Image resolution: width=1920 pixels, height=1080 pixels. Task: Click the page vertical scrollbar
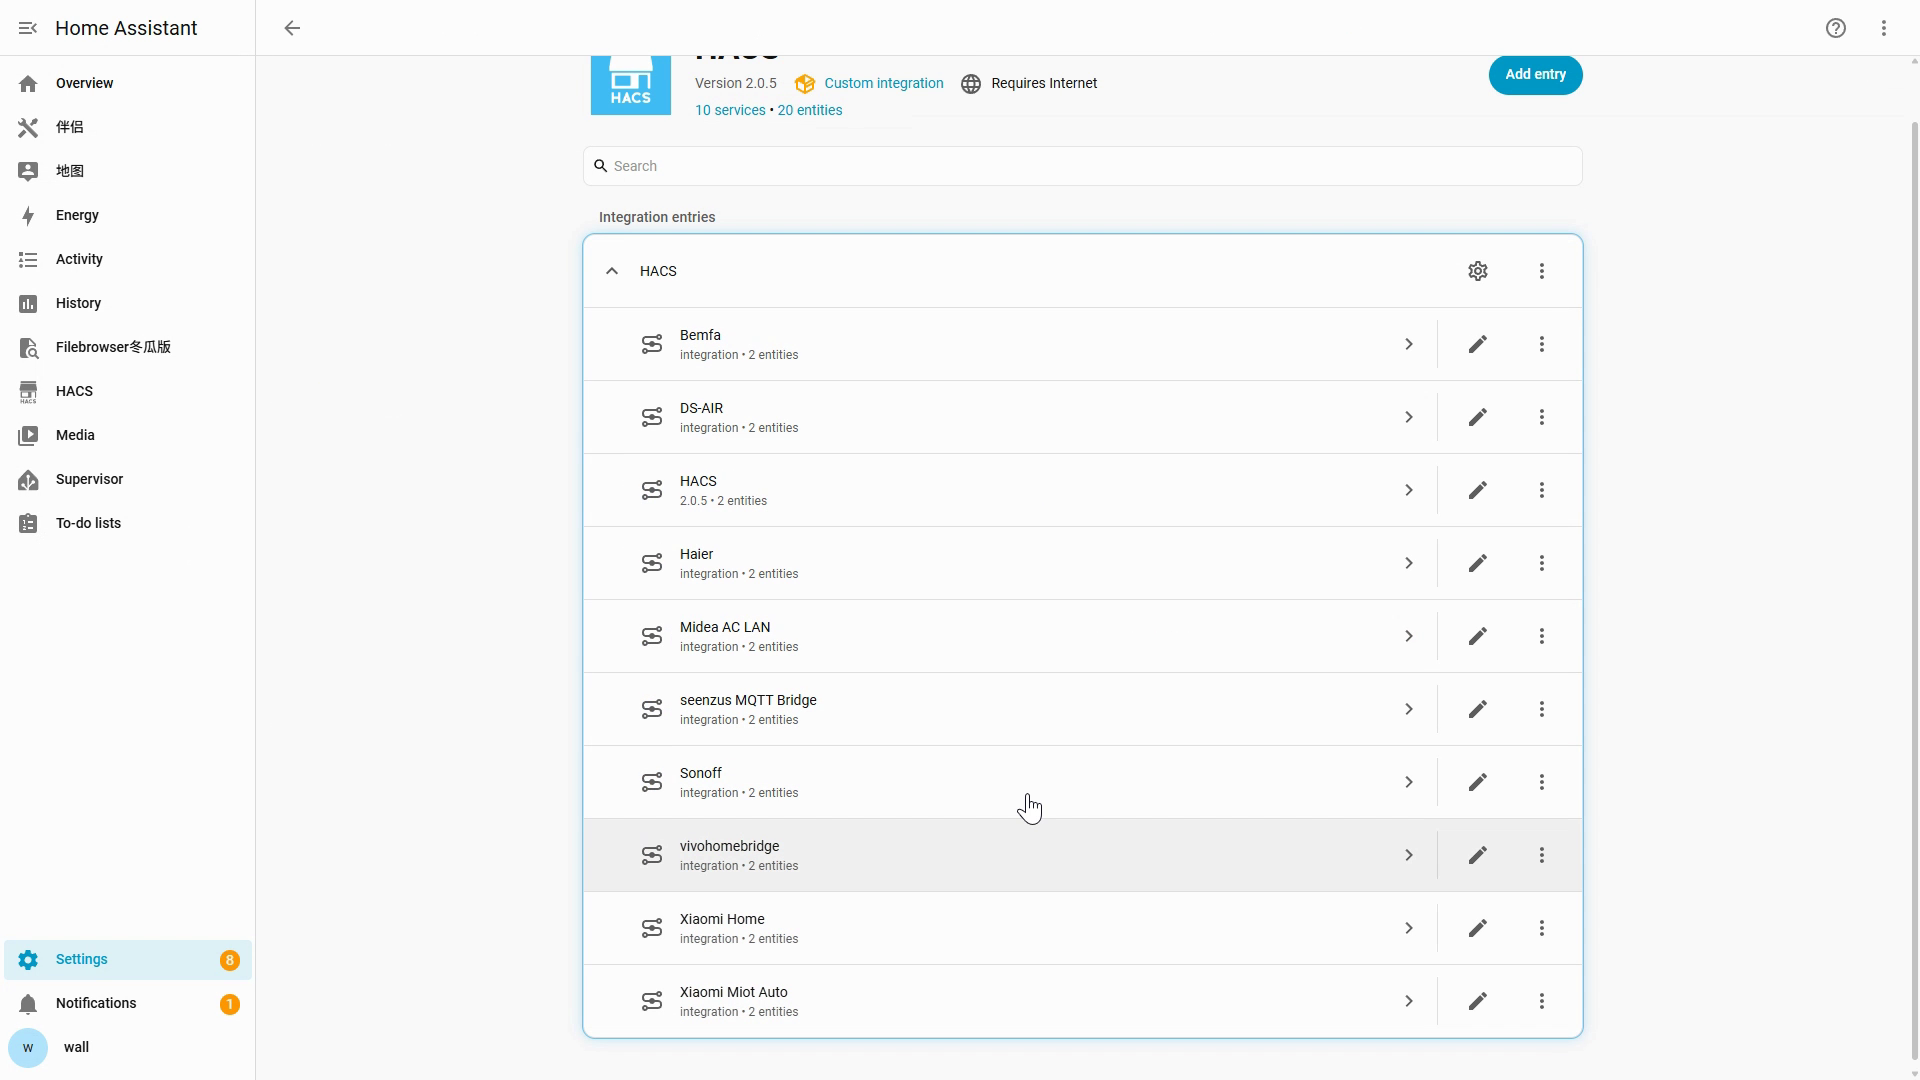(x=1914, y=590)
